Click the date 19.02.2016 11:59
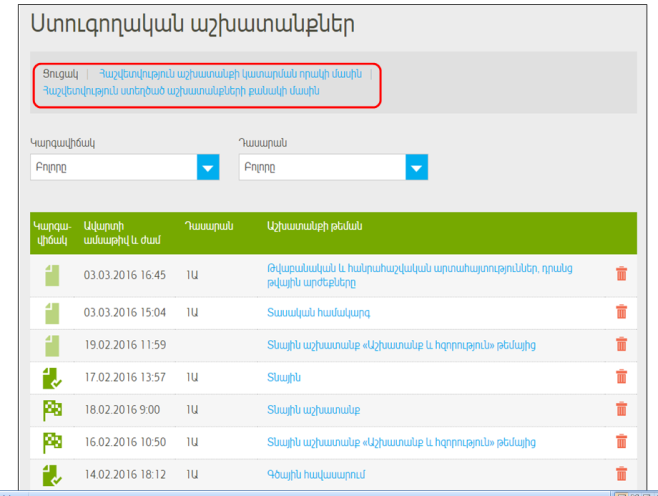The image size is (658, 496). (x=125, y=345)
